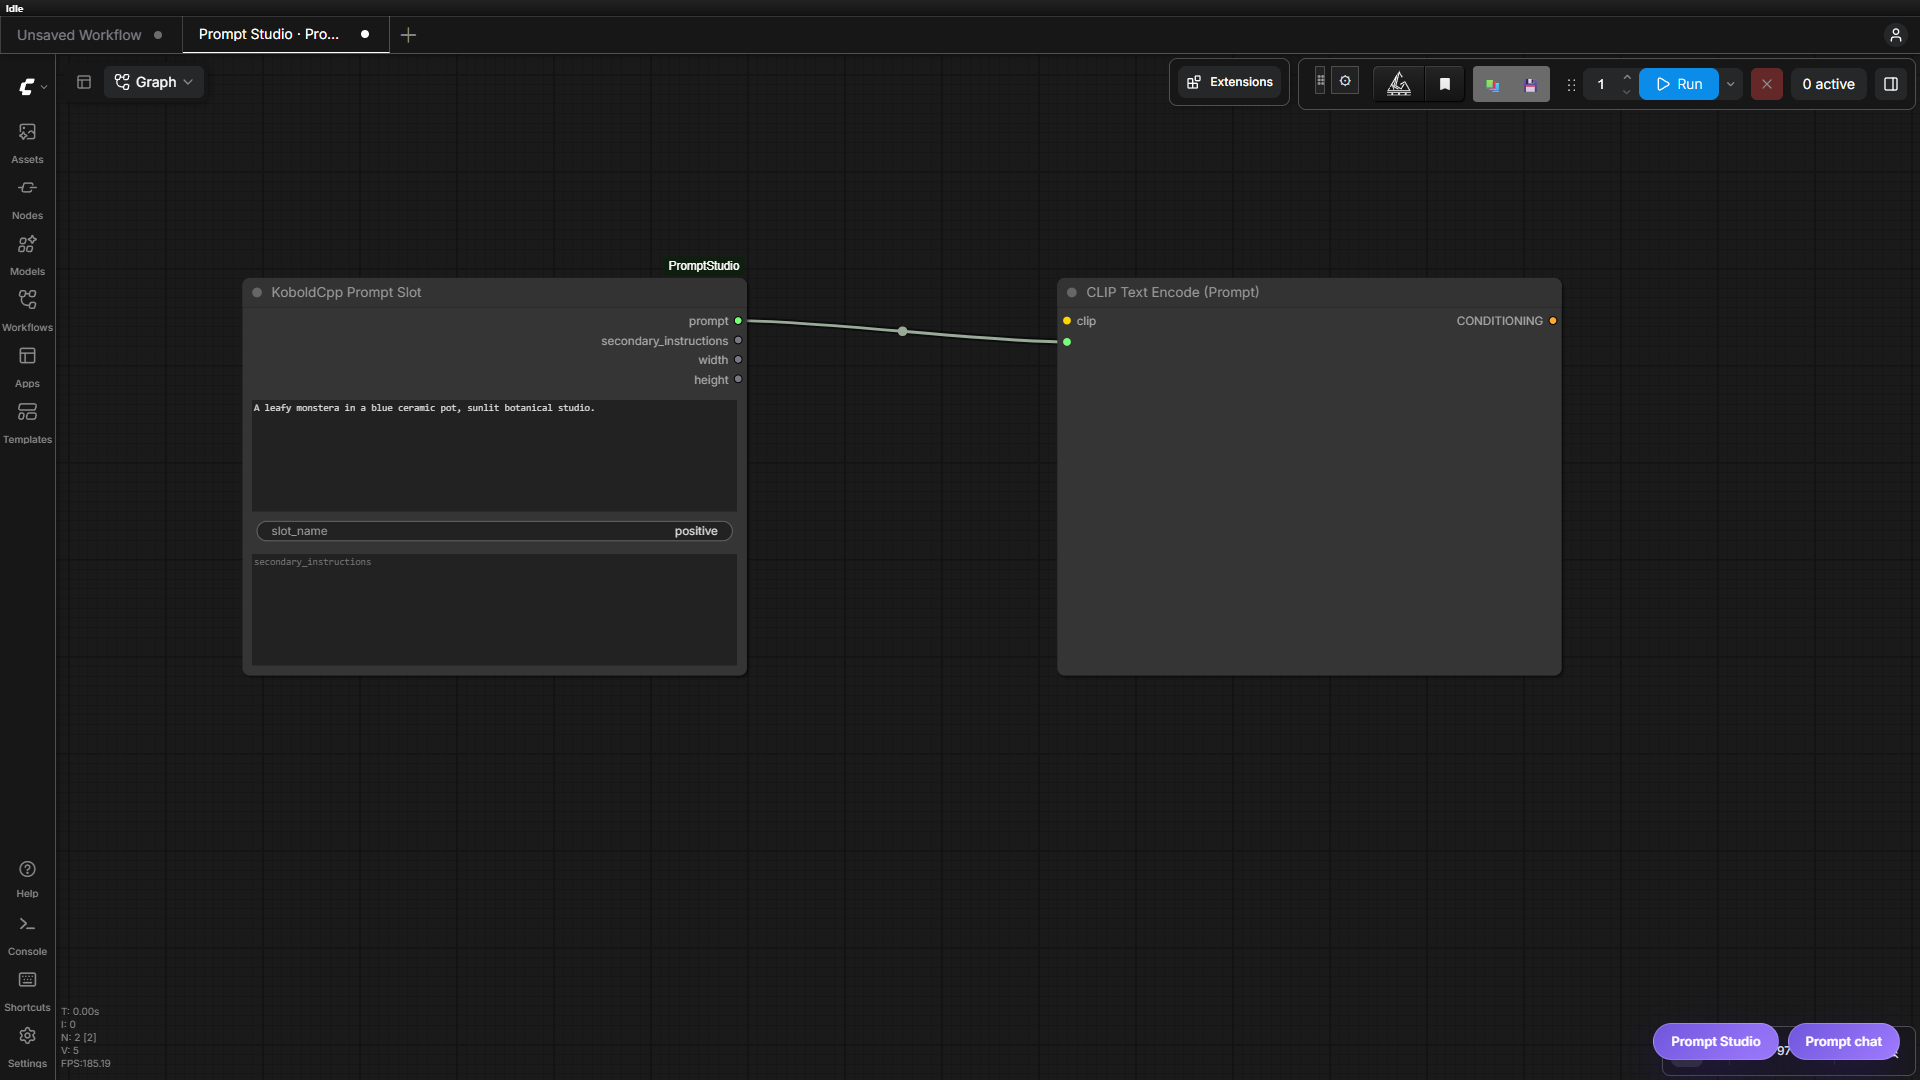Click the clip input slot
Viewport: 1920px width, 1080px height.
tap(1067, 321)
